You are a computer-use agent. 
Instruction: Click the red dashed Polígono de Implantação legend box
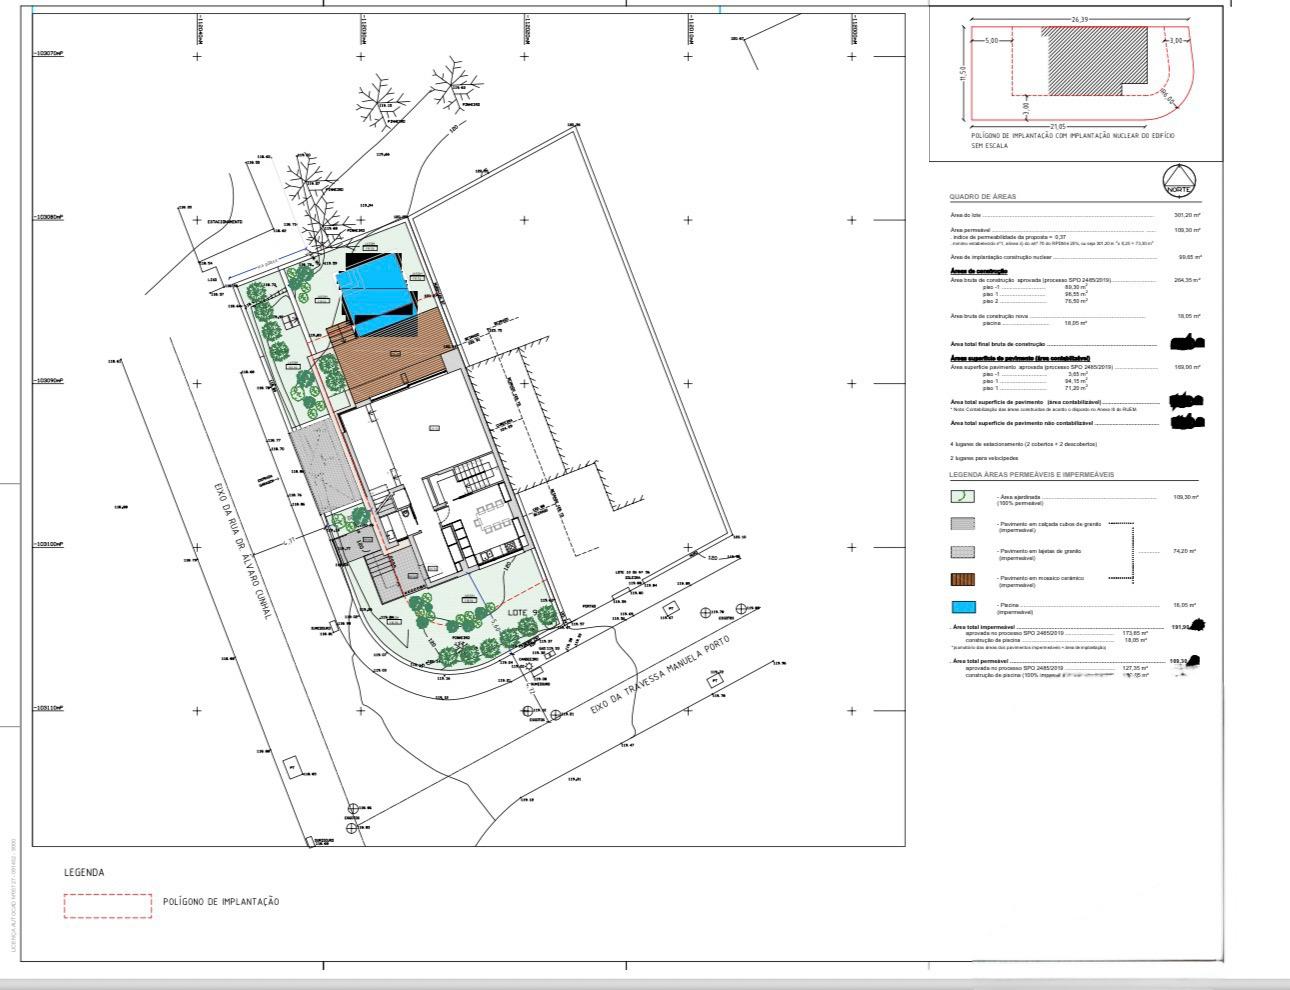pyautogui.click(x=107, y=904)
